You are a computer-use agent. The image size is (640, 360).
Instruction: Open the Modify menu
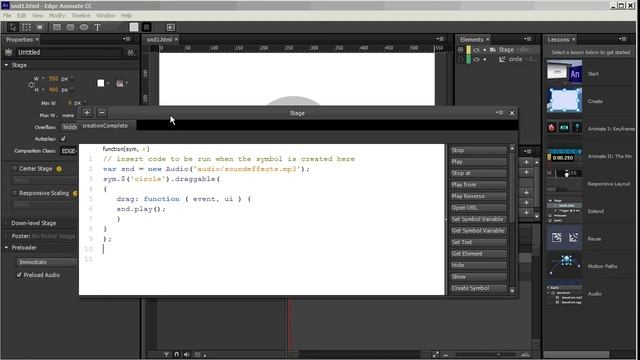point(57,16)
